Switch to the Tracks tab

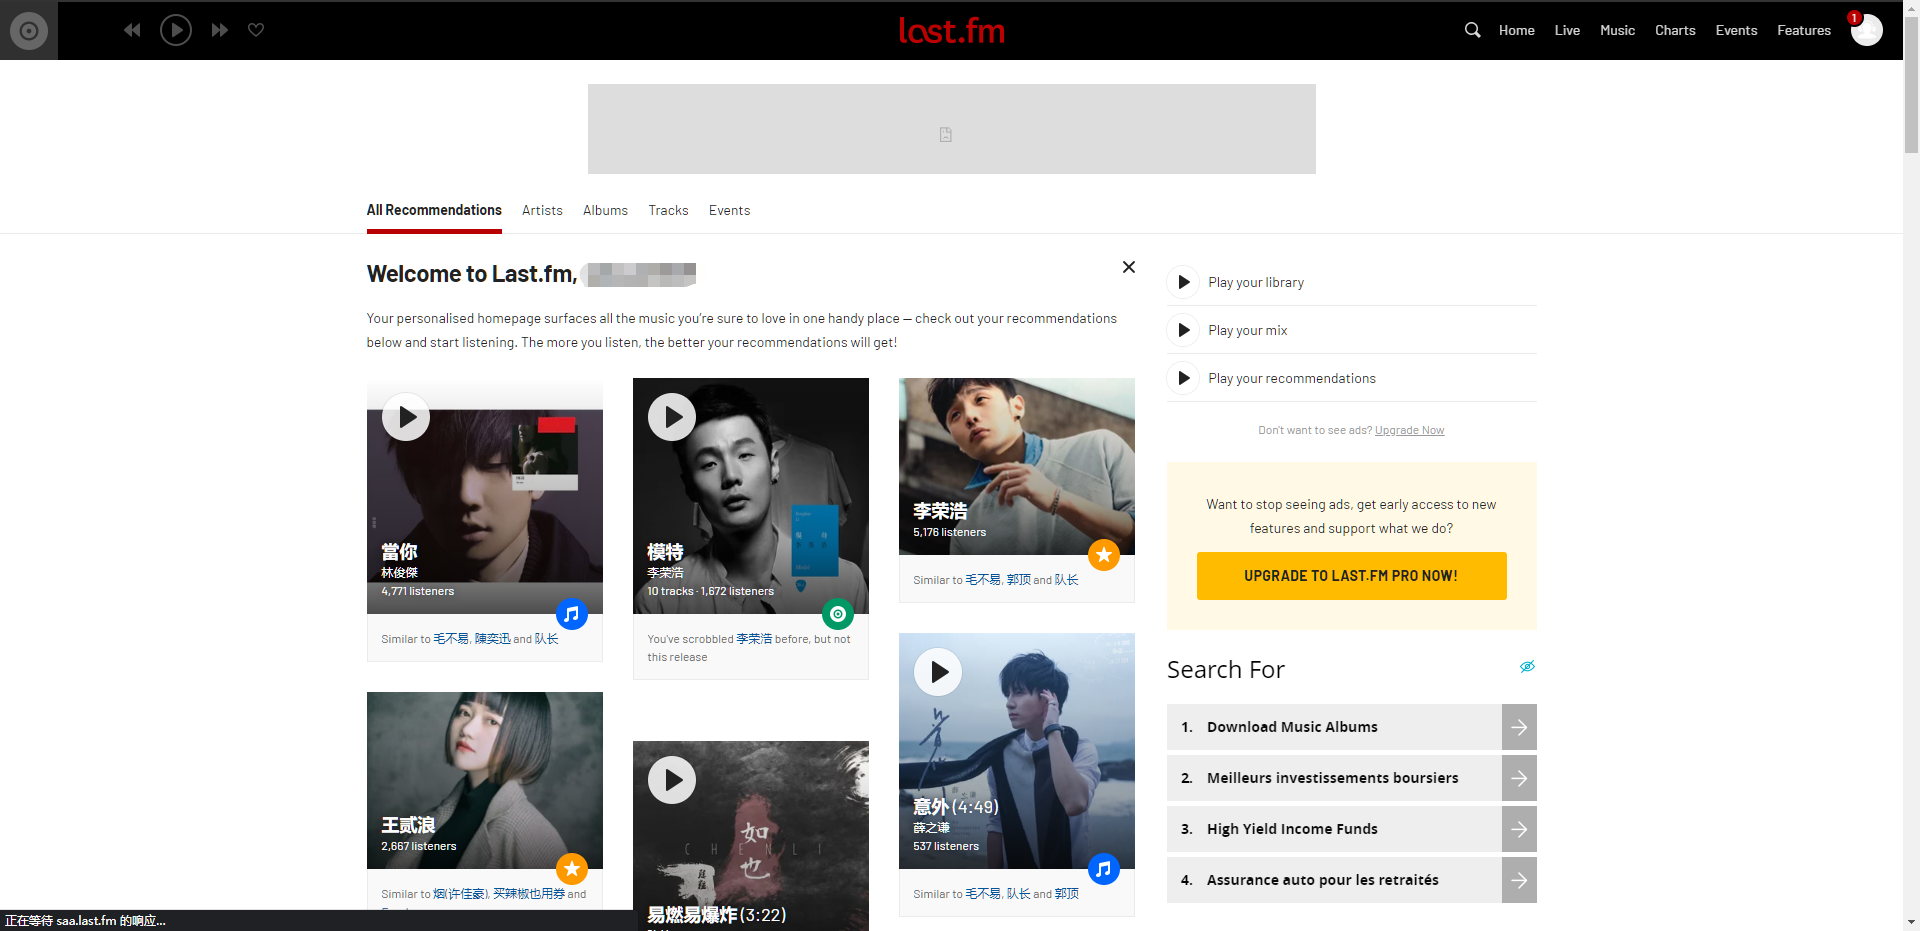668,210
